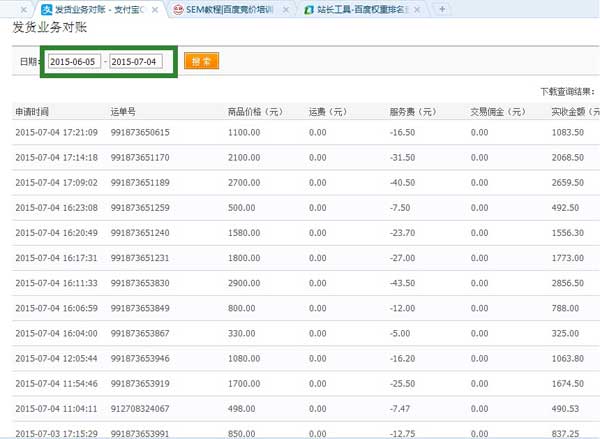
Task: Close the 发货业务对账 tab
Action: click(156, 9)
